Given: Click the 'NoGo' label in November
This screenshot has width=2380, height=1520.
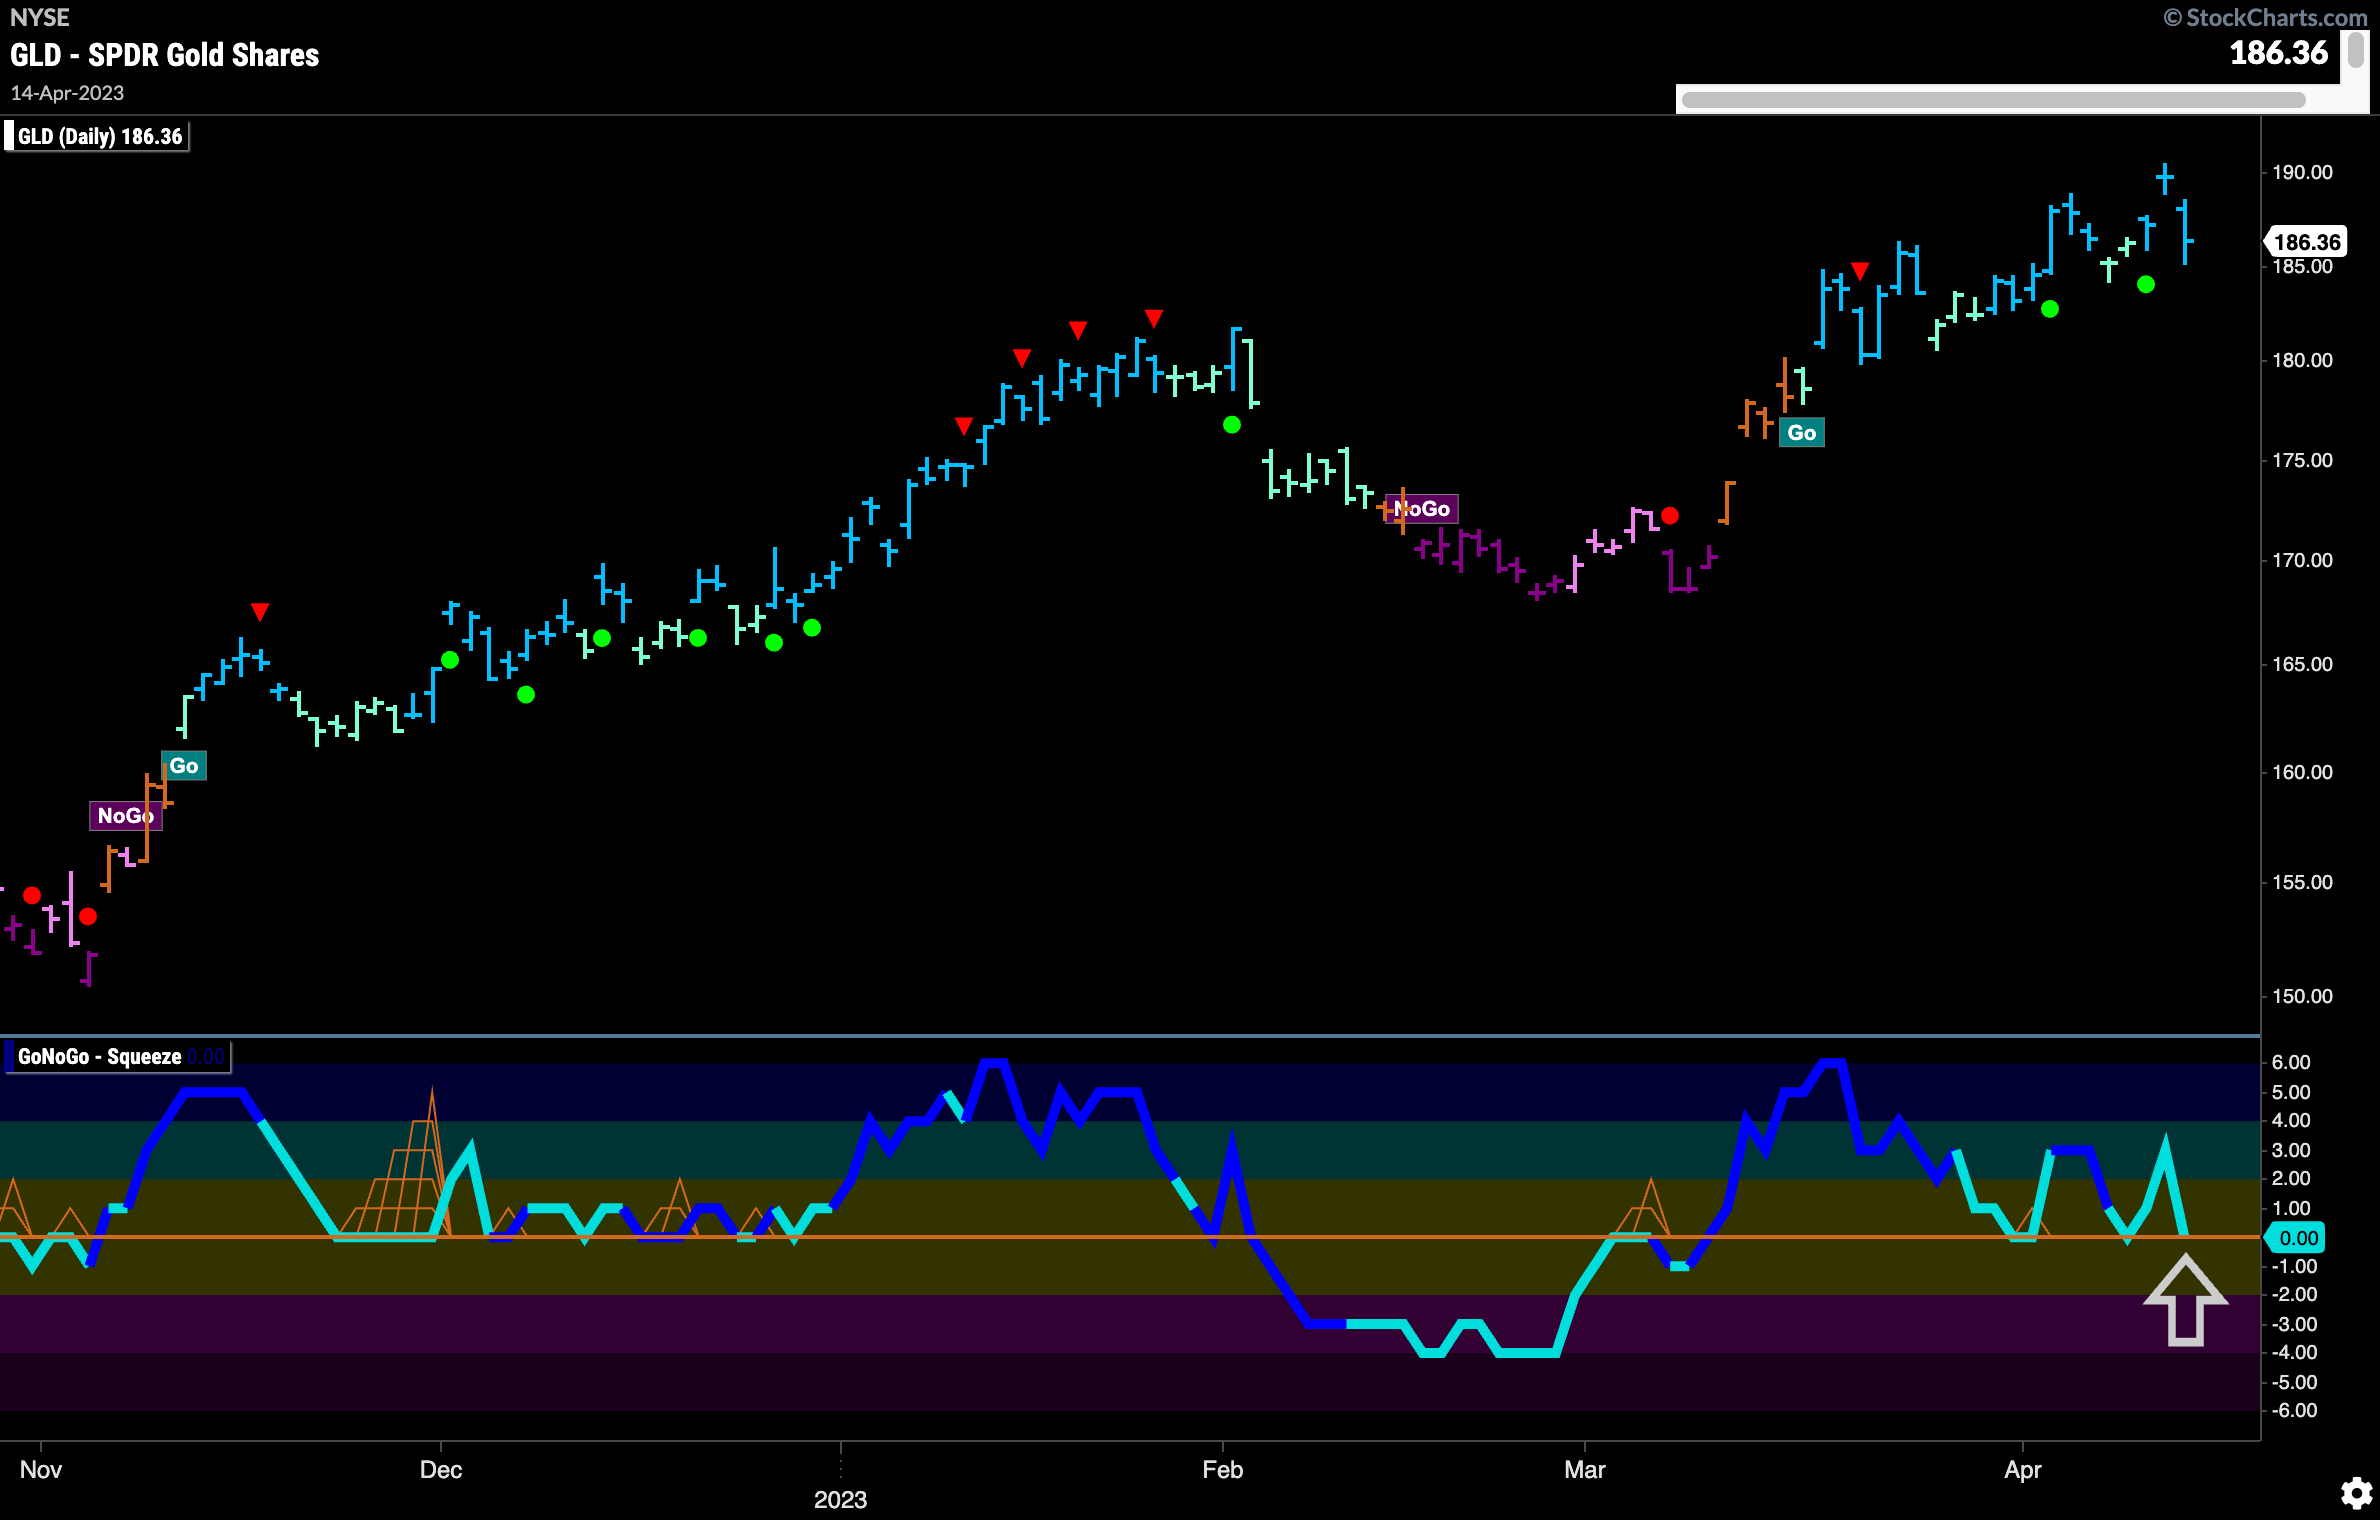Looking at the screenshot, I should pos(125,815).
